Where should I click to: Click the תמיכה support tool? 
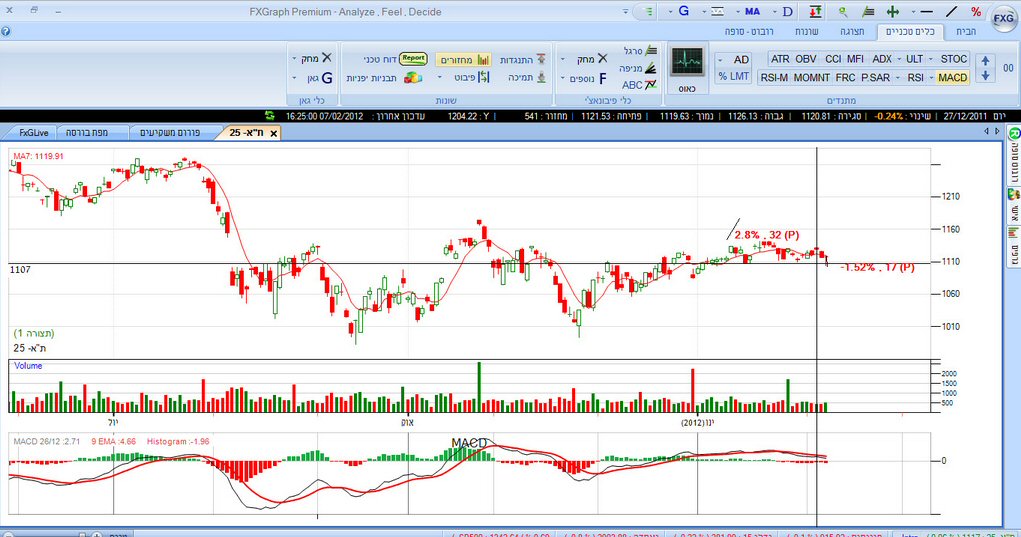pyautogui.click(x=527, y=77)
